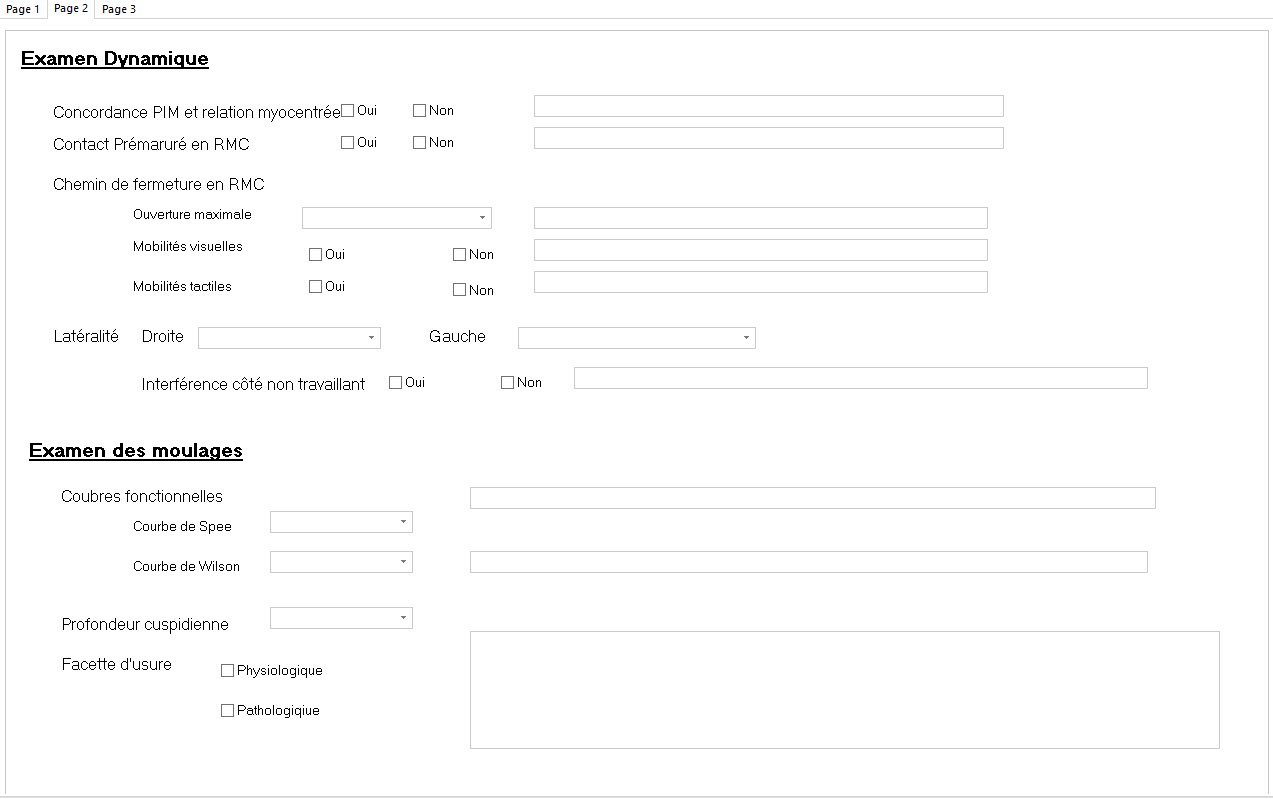Mark the Physiologique checkbox under Facette d'usure

pos(227,670)
